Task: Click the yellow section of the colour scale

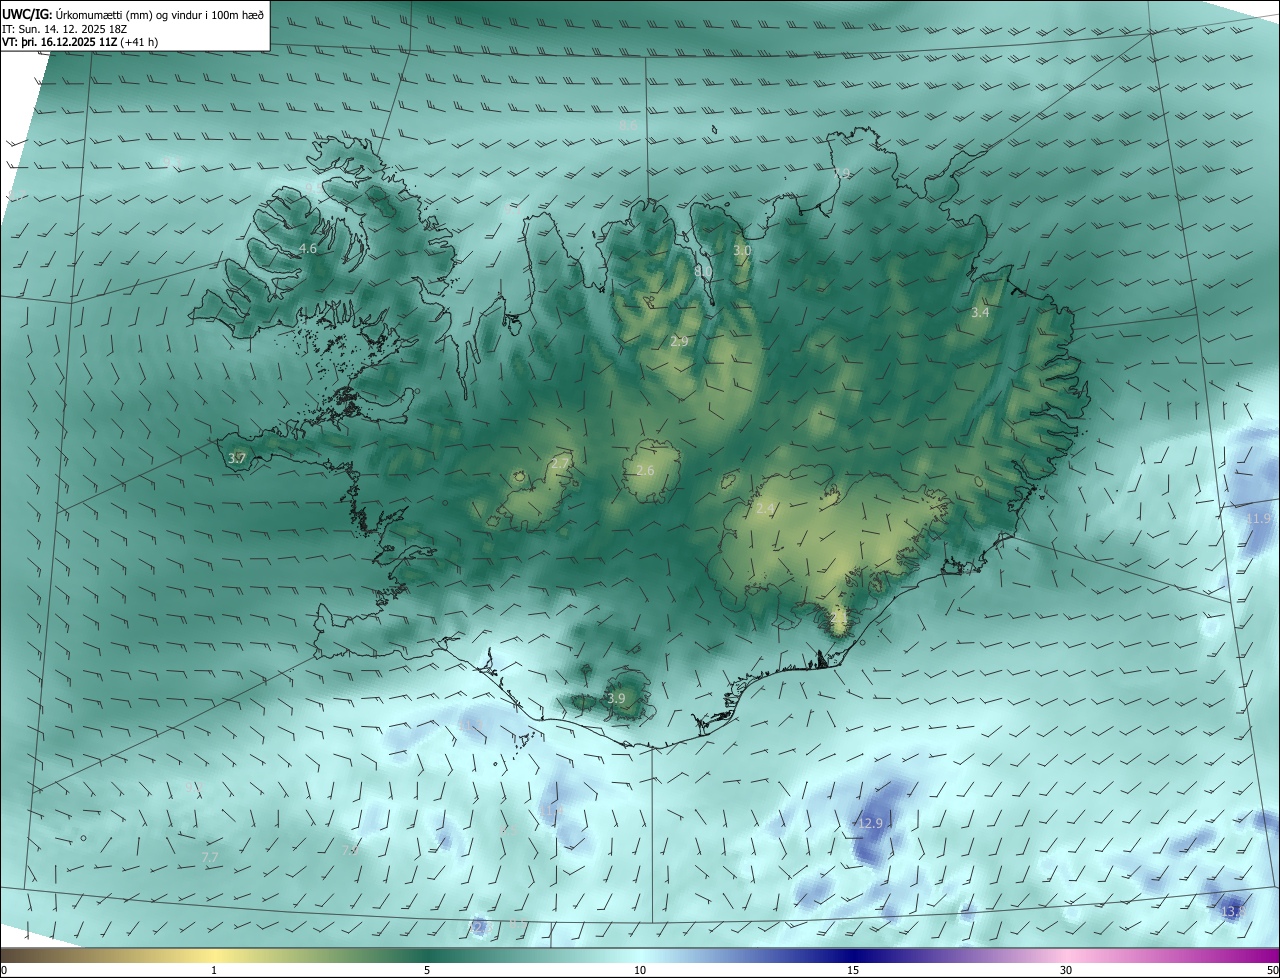Action: click(214, 956)
